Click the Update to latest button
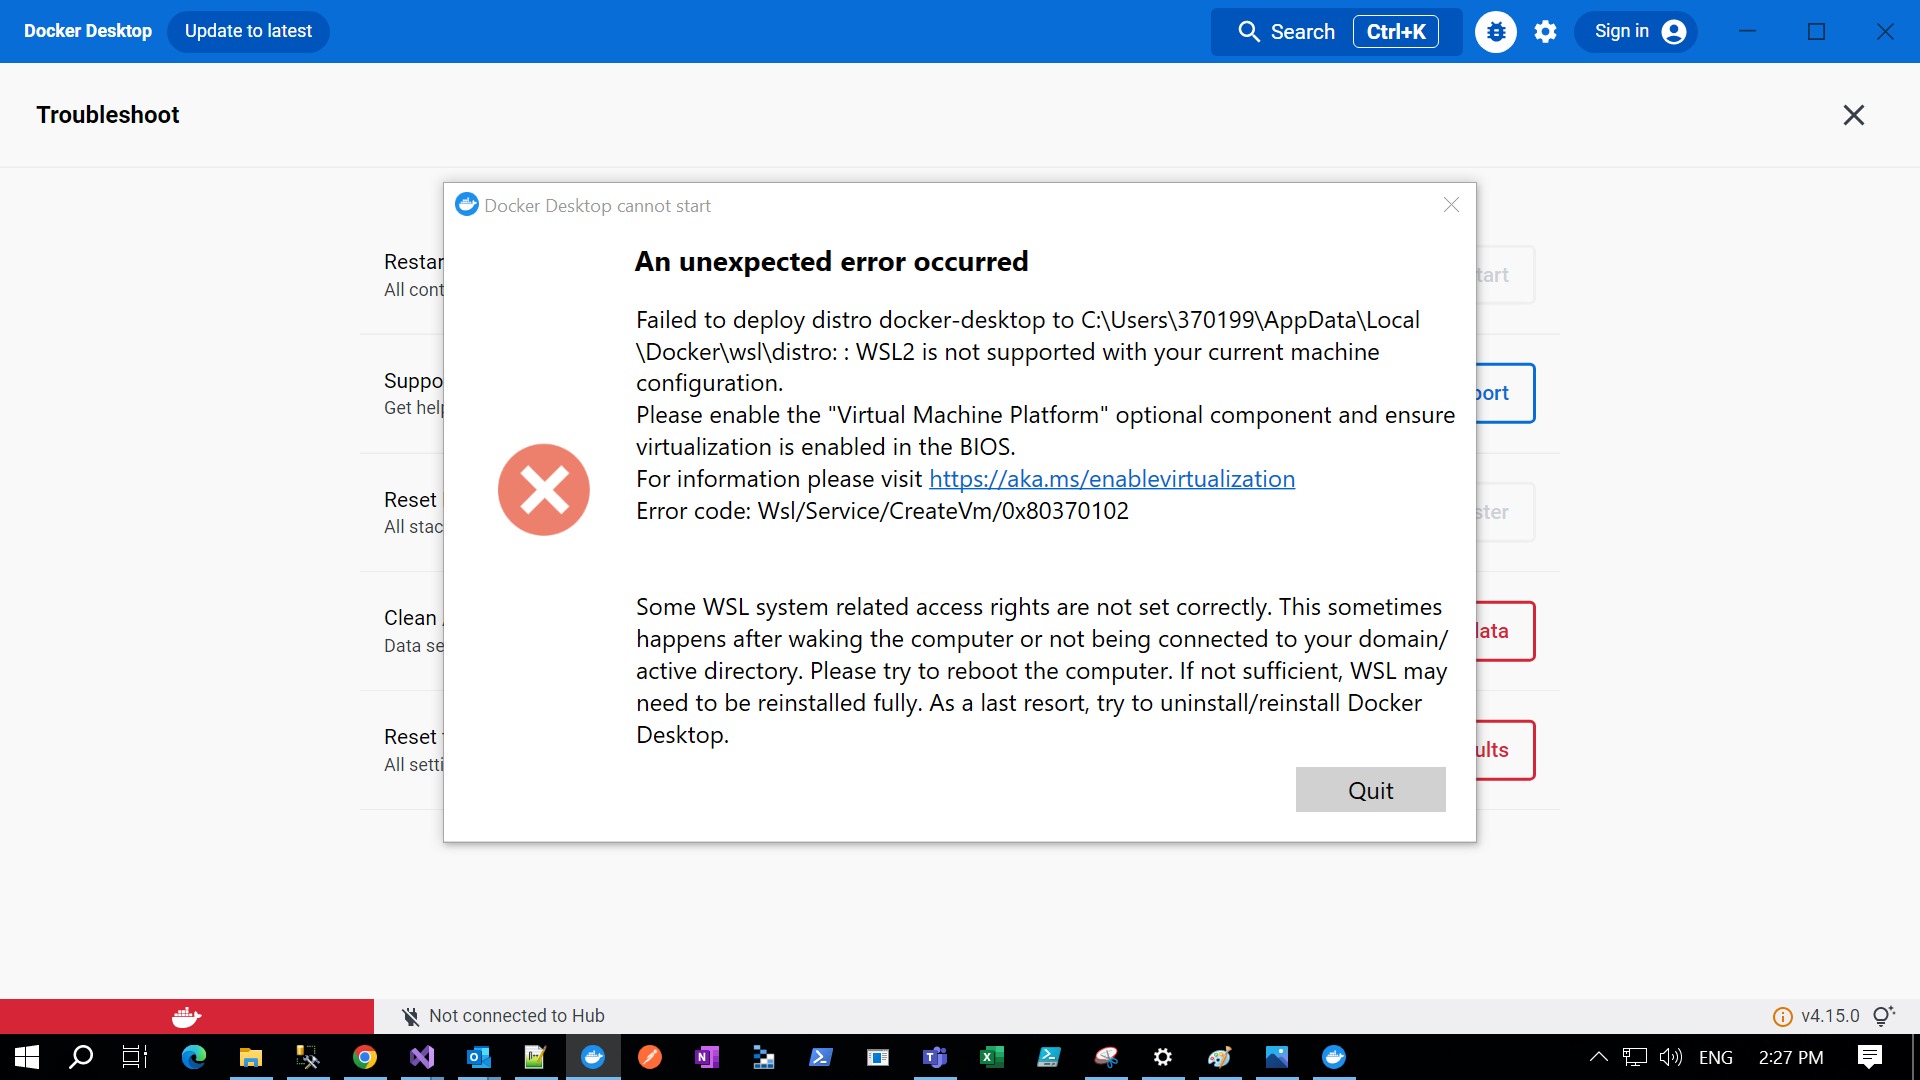Viewport: 1920px width, 1080px height. [248, 31]
